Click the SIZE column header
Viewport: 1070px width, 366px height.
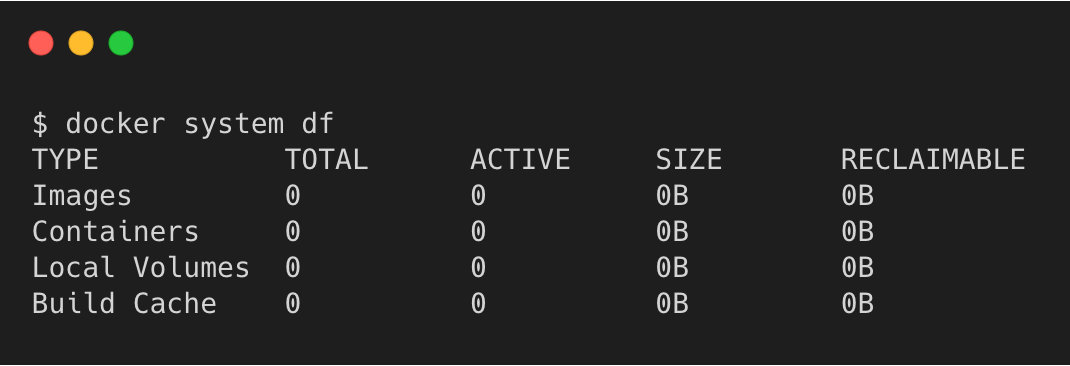click(689, 160)
